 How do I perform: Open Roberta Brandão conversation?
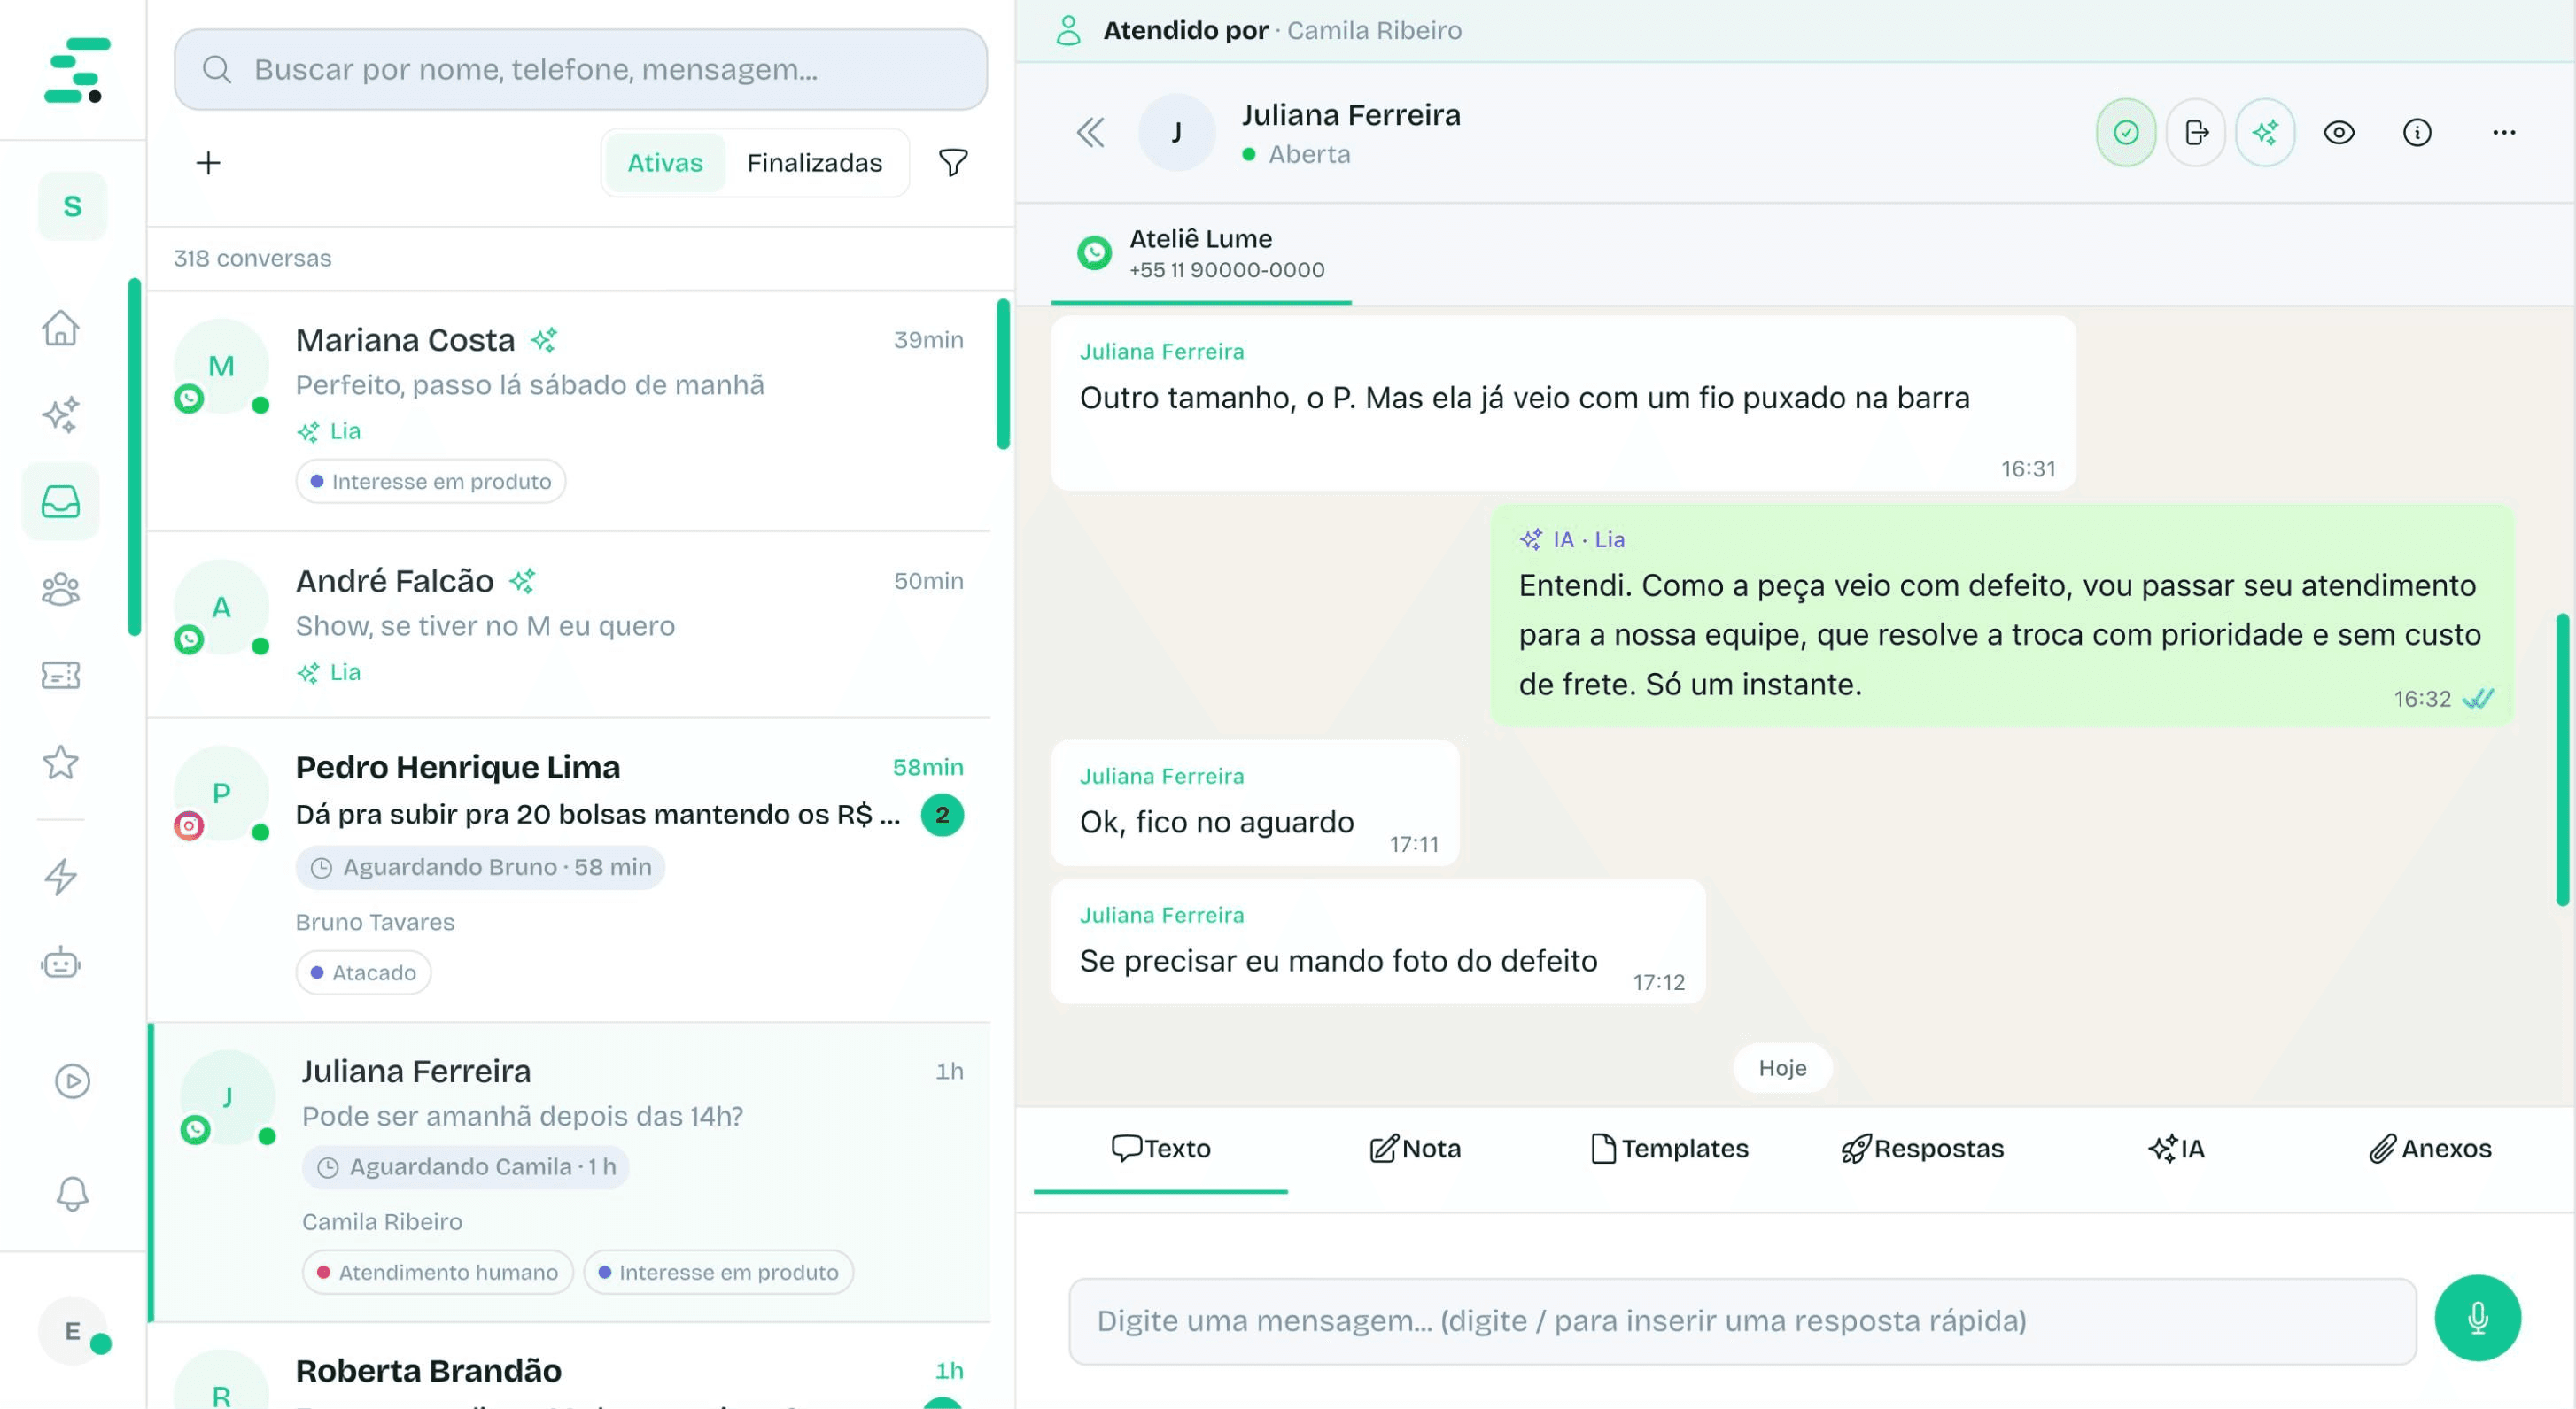point(570,1367)
